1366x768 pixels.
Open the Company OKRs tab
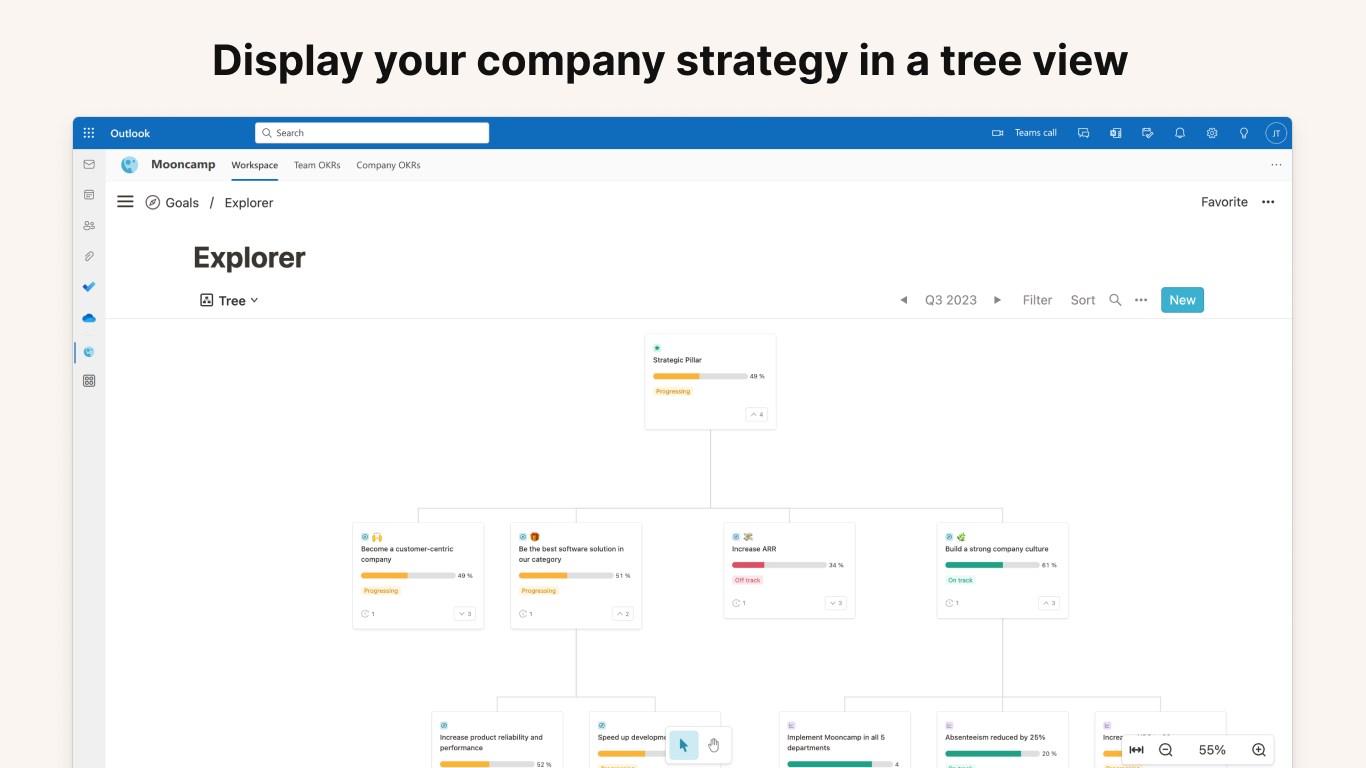pos(388,165)
